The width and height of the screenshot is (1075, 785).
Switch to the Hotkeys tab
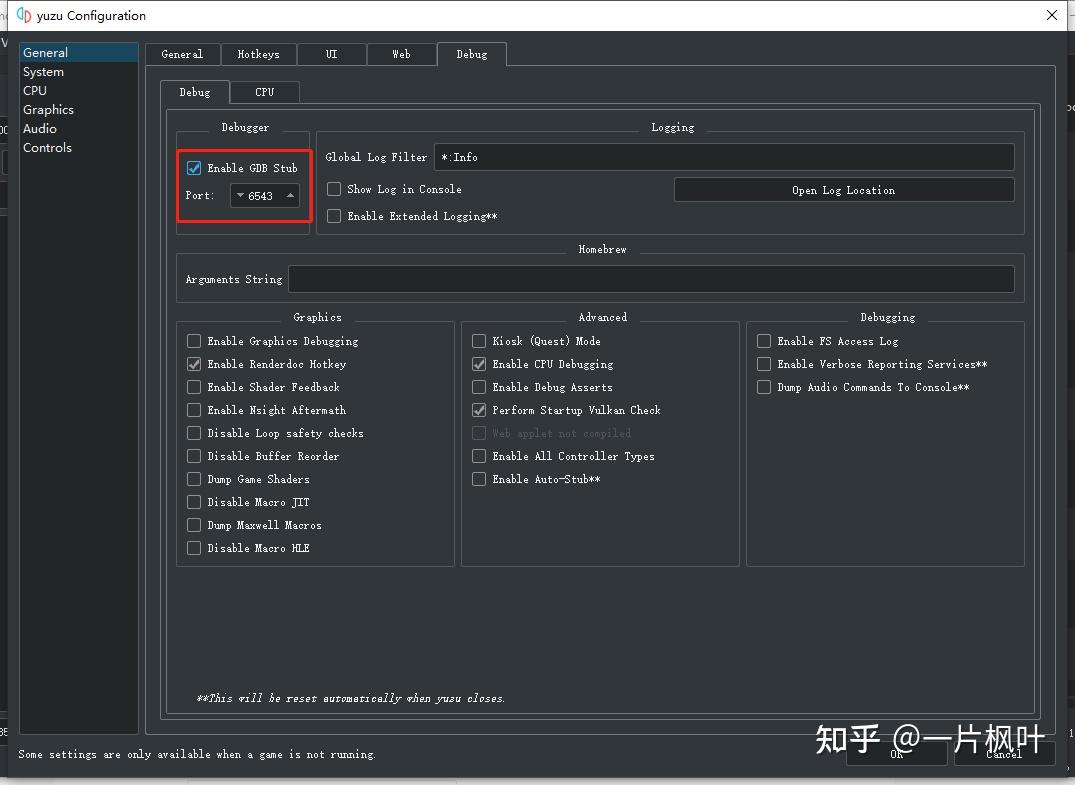click(x=258, y=54)
